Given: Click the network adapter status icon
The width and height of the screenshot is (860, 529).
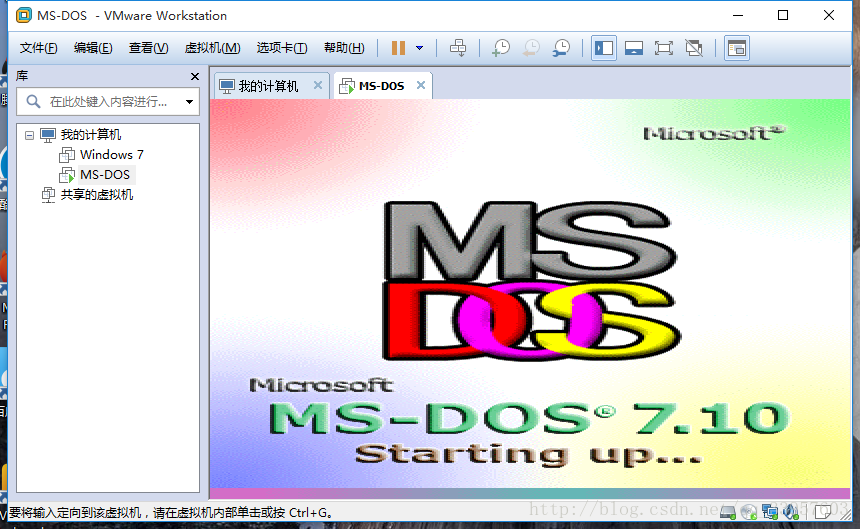Looking at the screenshot, I should click(770, 513).
